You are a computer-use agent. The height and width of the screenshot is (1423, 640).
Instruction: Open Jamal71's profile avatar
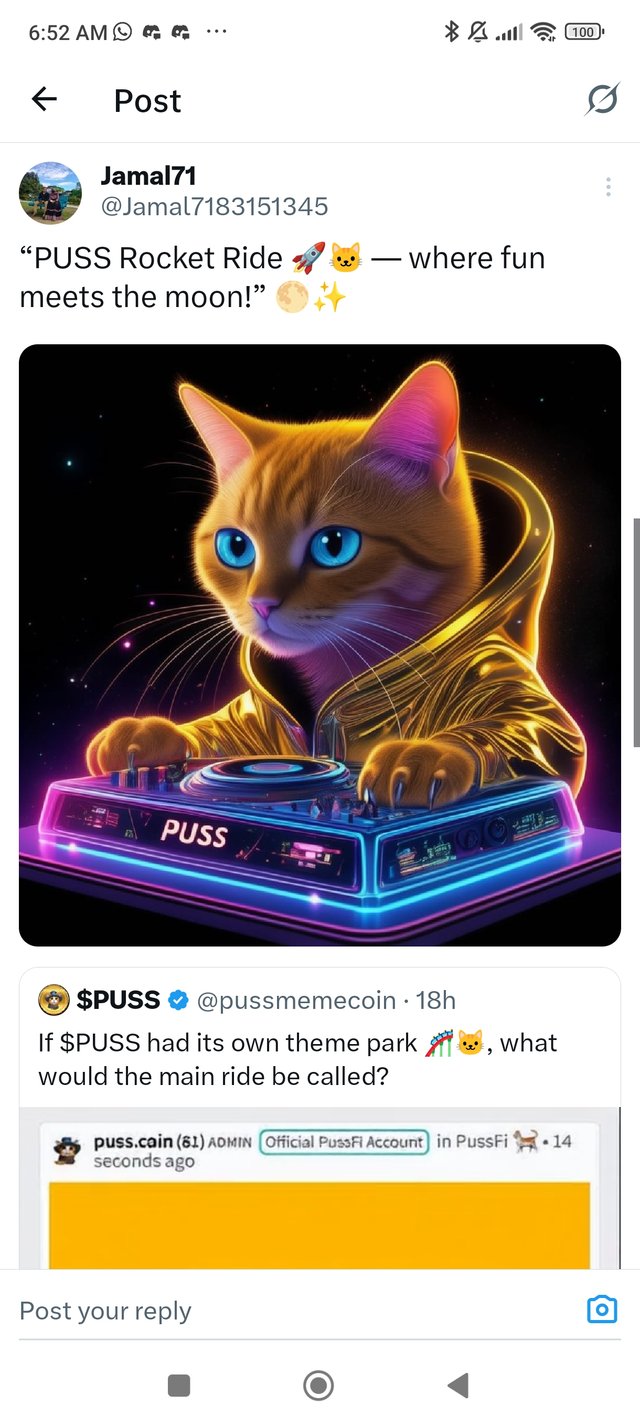[x=50, y=193]
